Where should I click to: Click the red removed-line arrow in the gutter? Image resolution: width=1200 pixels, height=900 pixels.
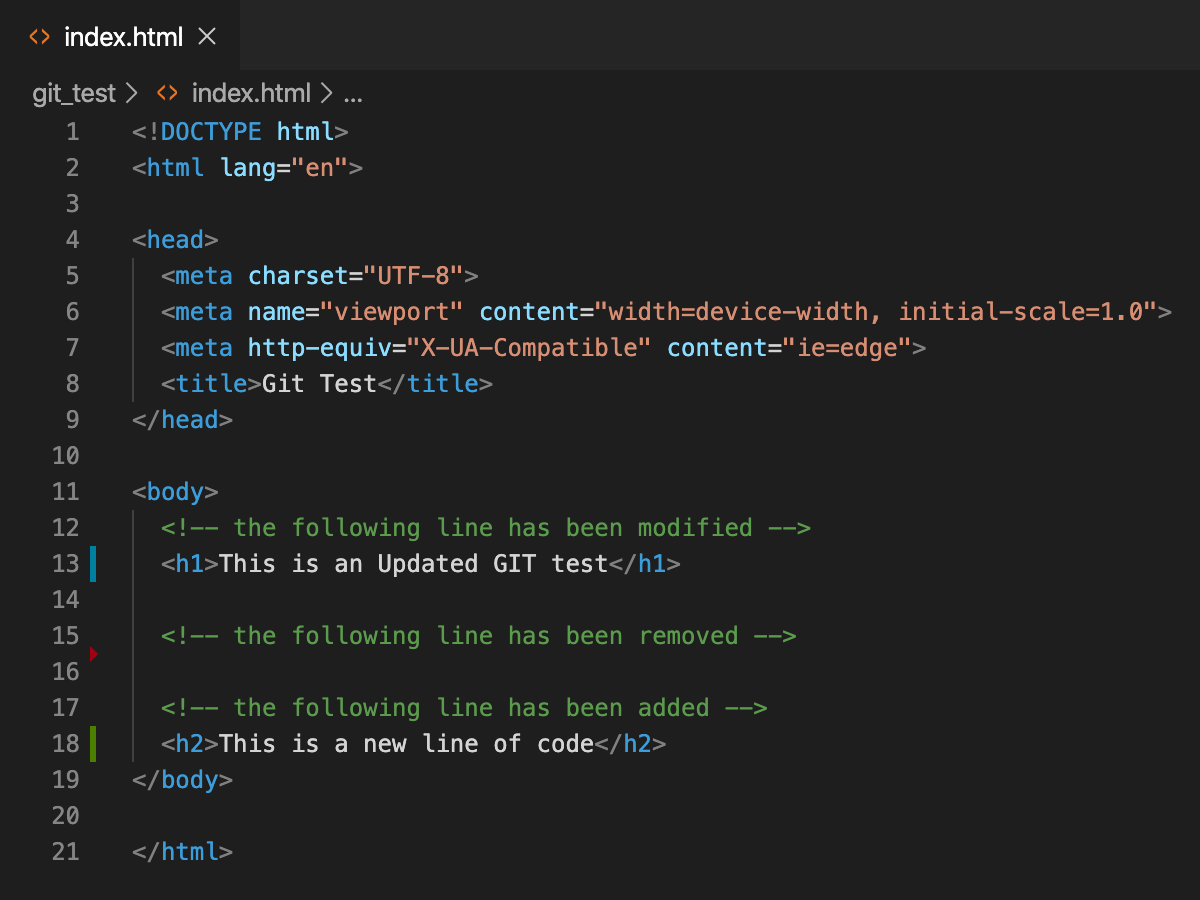[x=93, y=653]
